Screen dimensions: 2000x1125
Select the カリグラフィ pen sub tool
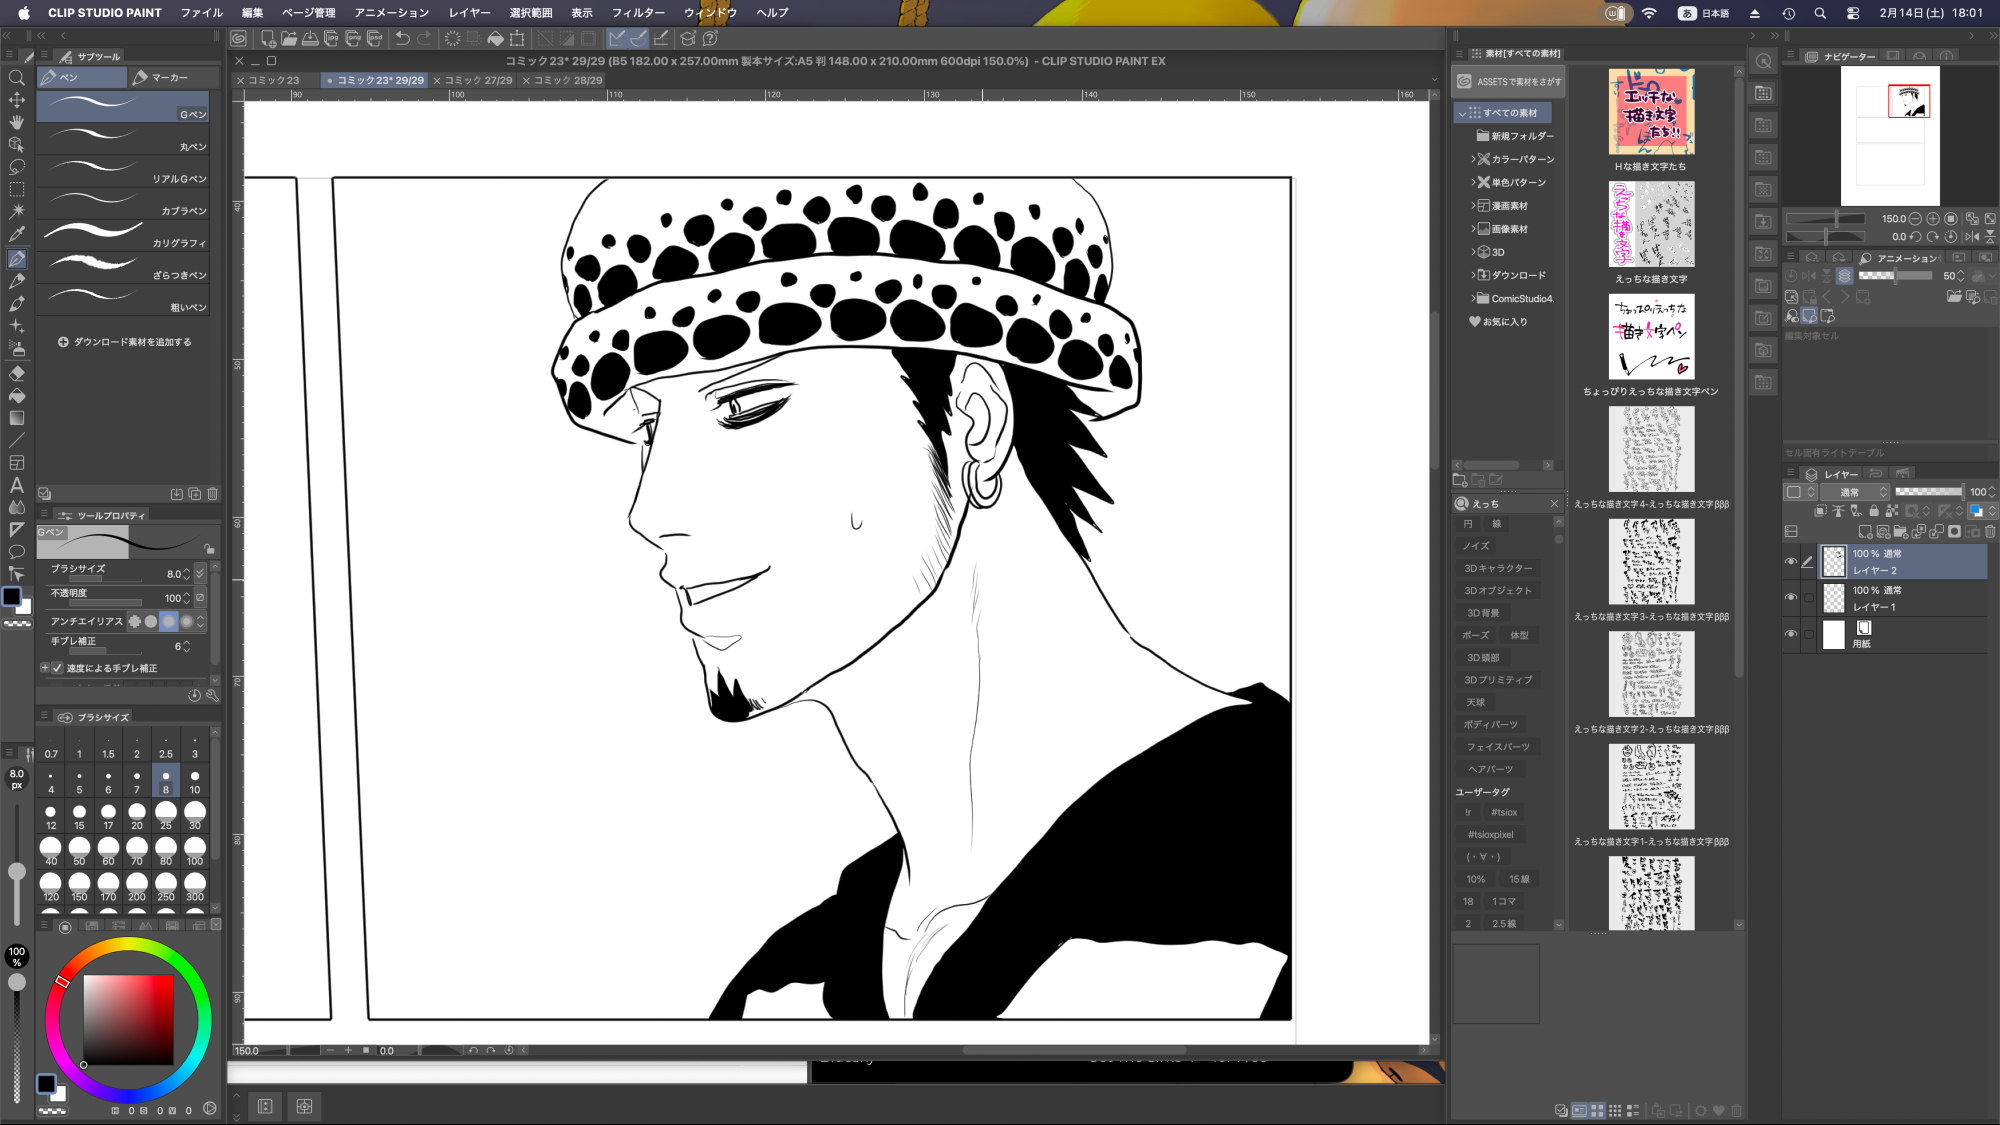123,235
